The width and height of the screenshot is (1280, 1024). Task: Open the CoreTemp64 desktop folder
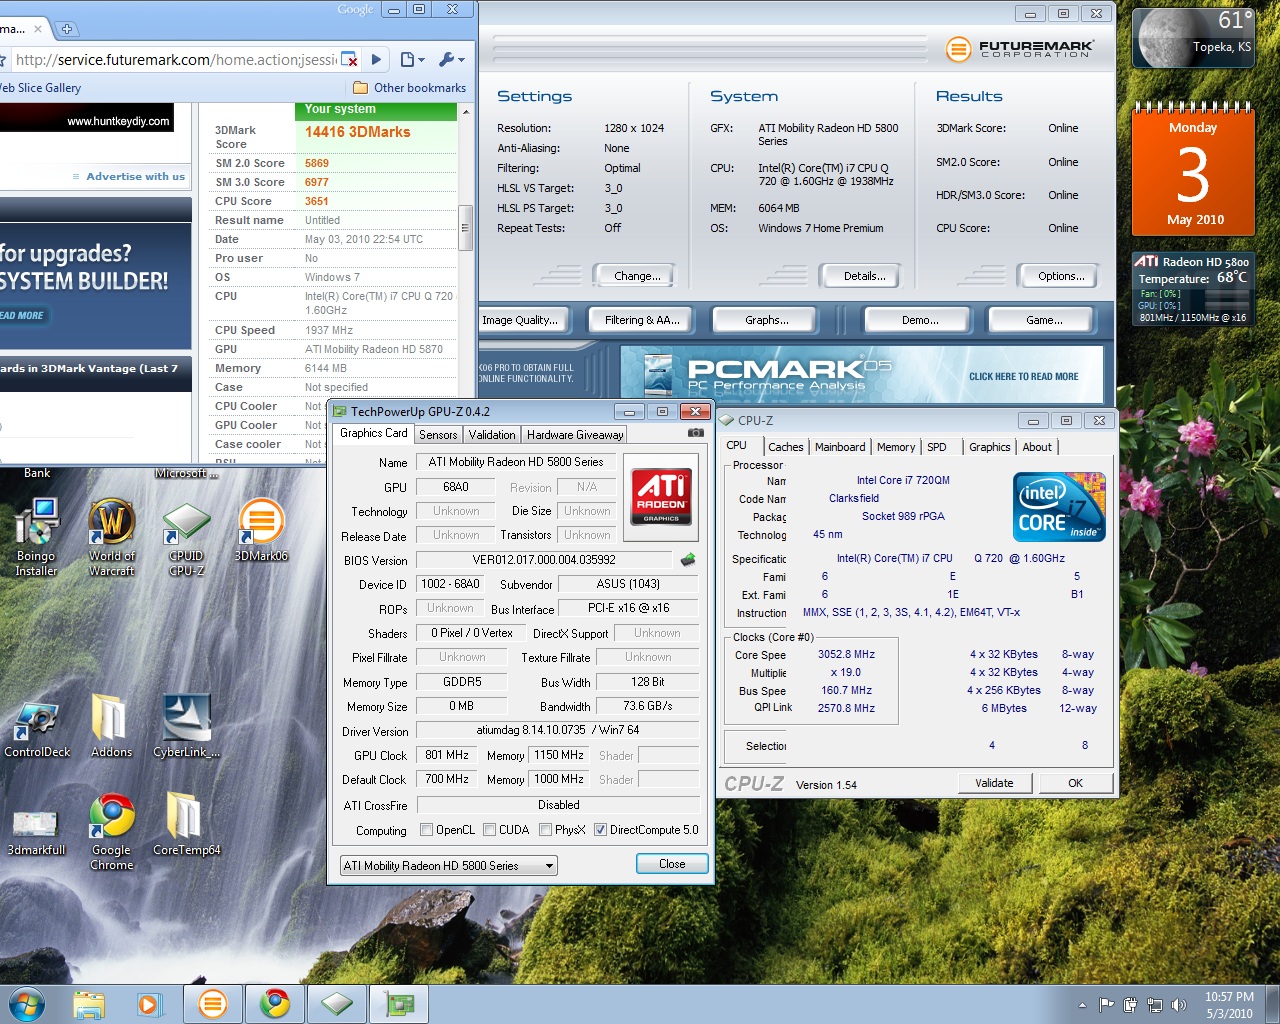[186, 824]
